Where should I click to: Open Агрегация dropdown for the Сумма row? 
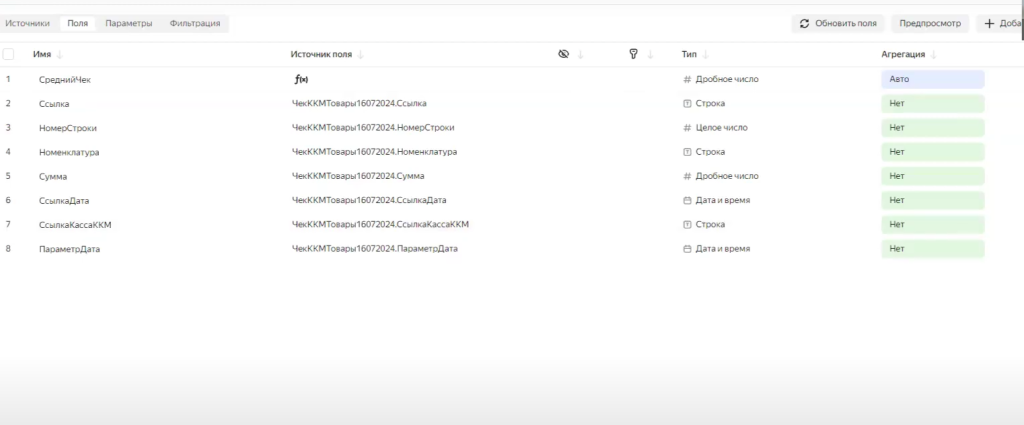pos(932,176)
